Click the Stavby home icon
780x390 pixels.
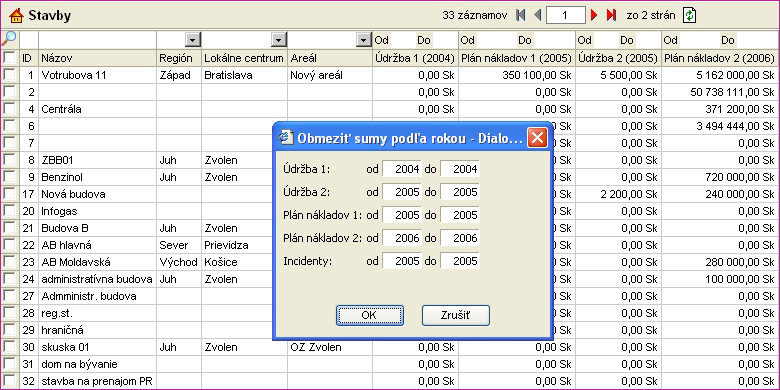click(16, 15)
